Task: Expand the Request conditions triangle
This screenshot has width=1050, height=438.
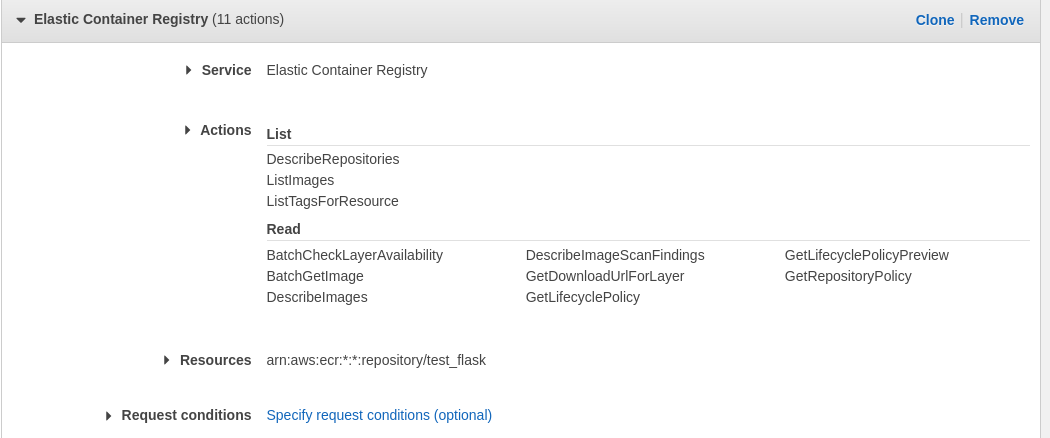Action: tap(108, 416)
